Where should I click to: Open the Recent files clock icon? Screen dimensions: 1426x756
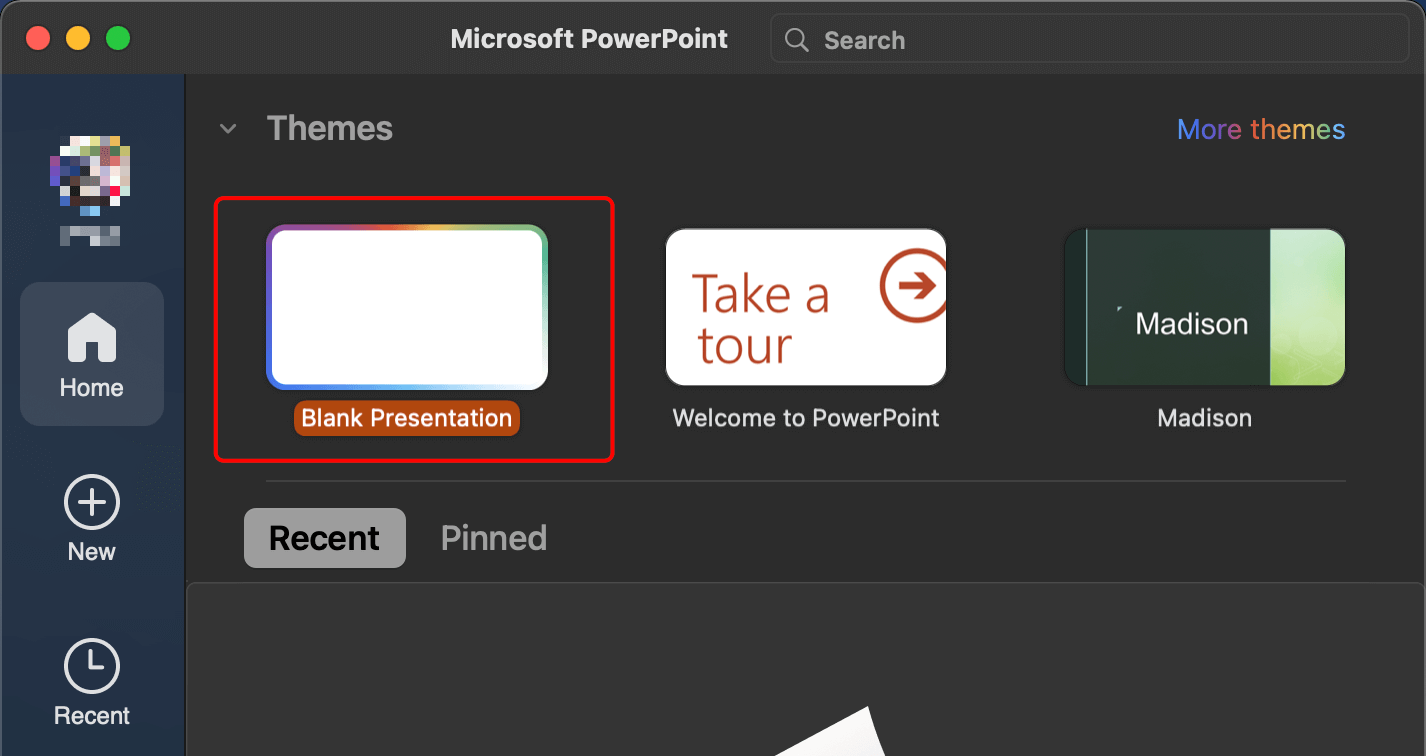point(92,666)
